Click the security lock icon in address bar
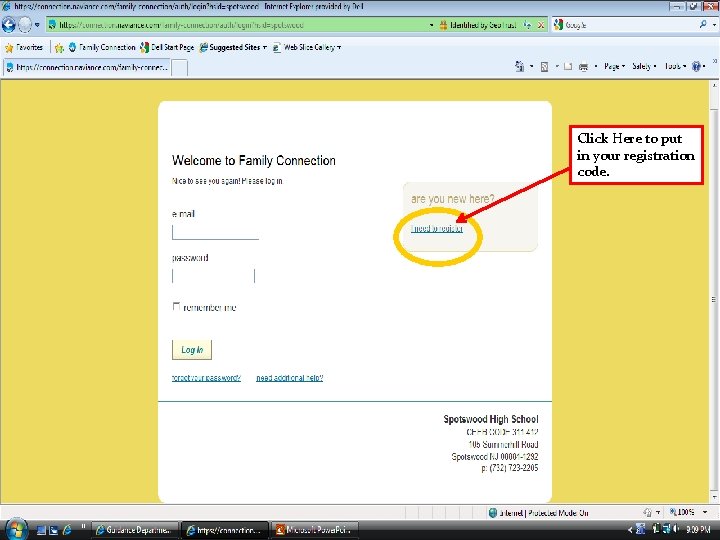Viewport: 720px width, 540px height. (443, 25)
